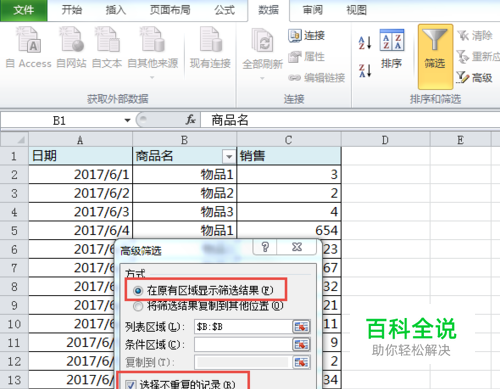500x389 pixels.
Task: Click cell 2017/6/3
Action: click(80, 212)
